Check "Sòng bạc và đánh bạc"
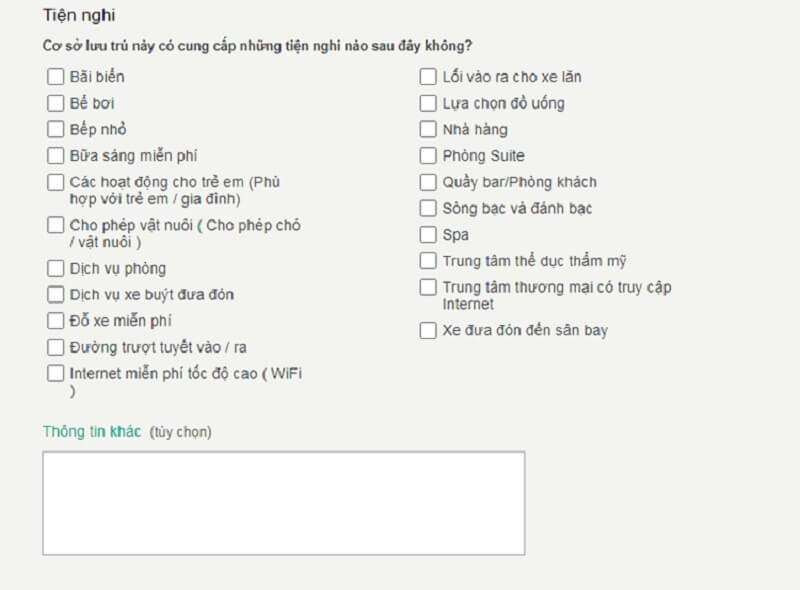800x590 pixels. [427, 208]
